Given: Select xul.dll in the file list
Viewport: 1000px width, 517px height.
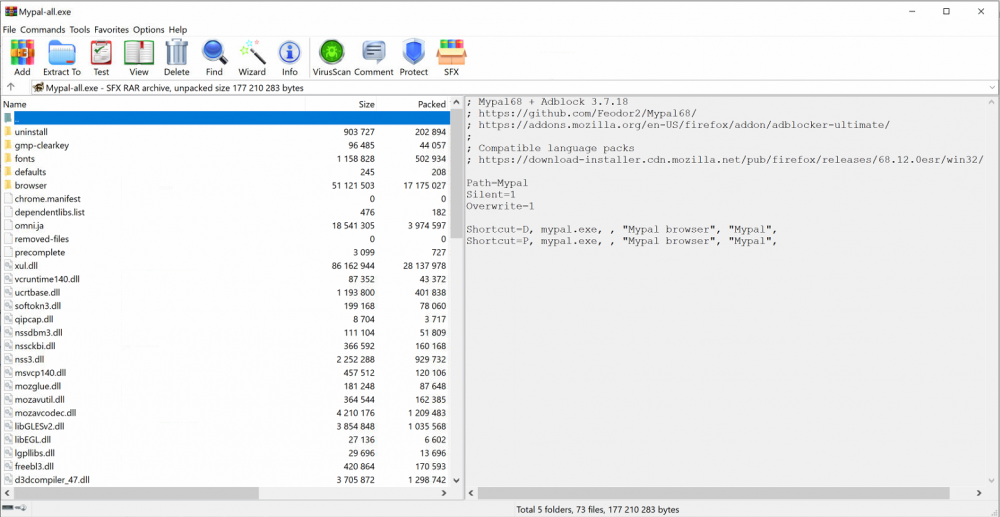Looking at the screenshot, I should (x=26, y=266).
